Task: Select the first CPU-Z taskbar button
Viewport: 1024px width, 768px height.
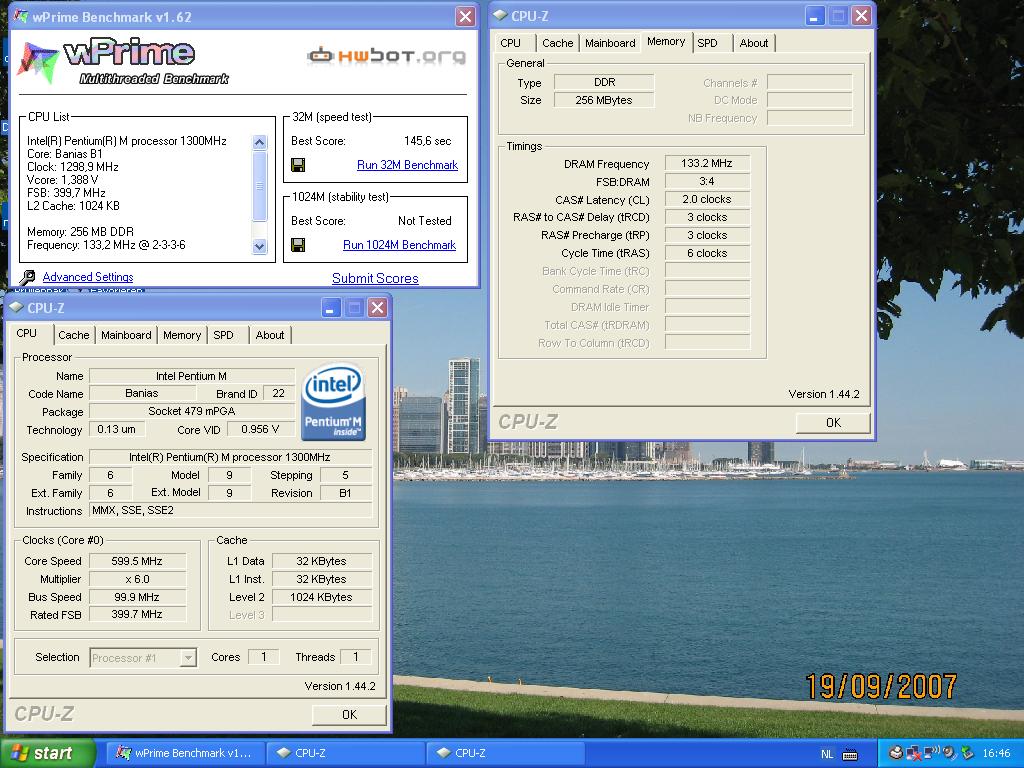Action: pos(346,753)
